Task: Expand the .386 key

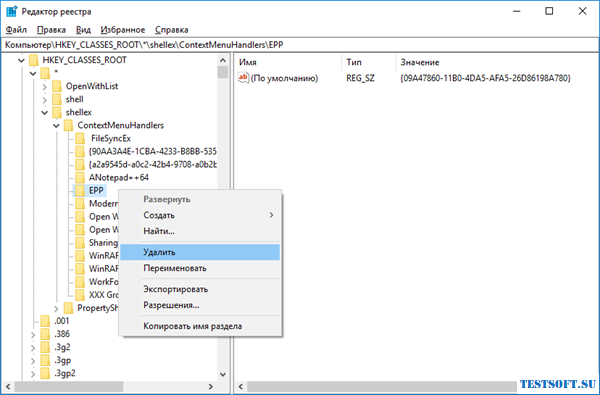Action: (33, 334)
